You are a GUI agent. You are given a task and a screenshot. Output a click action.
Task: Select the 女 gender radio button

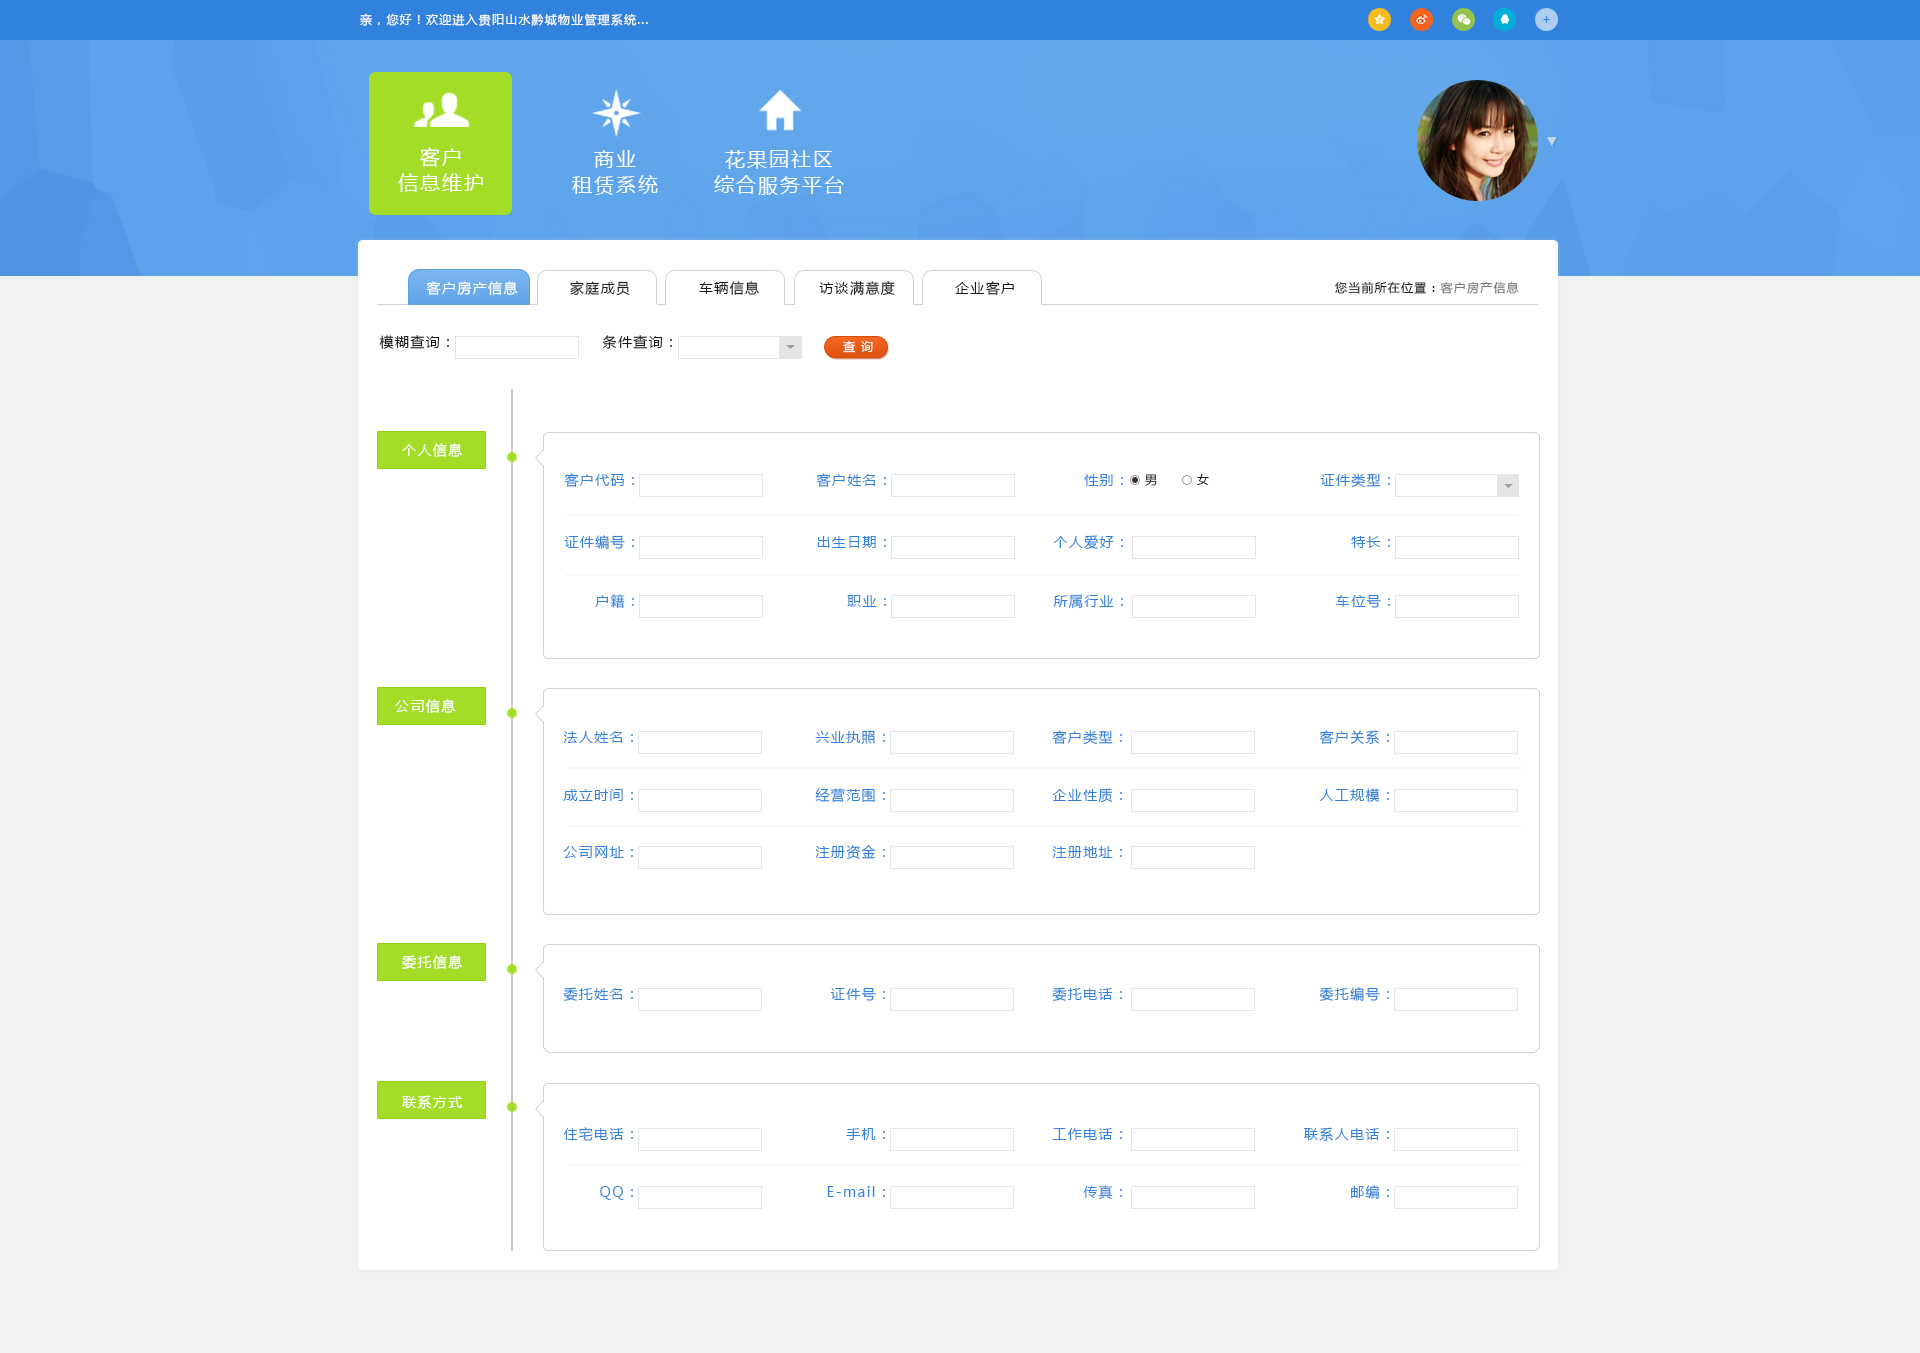[x=1185, y=480]
